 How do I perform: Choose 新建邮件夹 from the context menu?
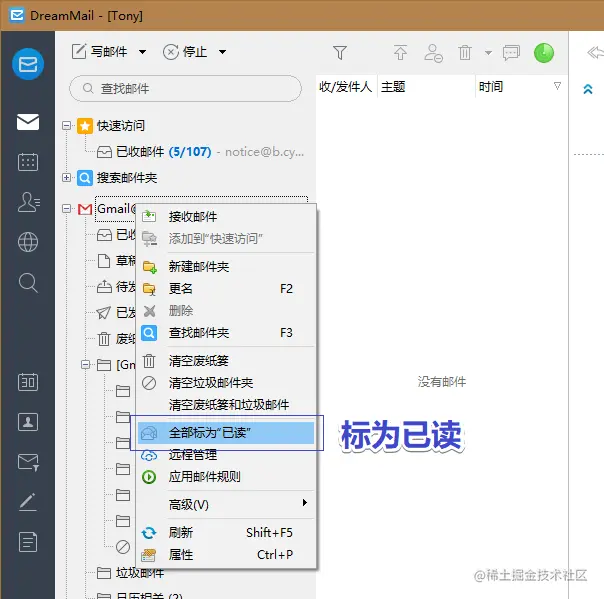click(226, 267)
